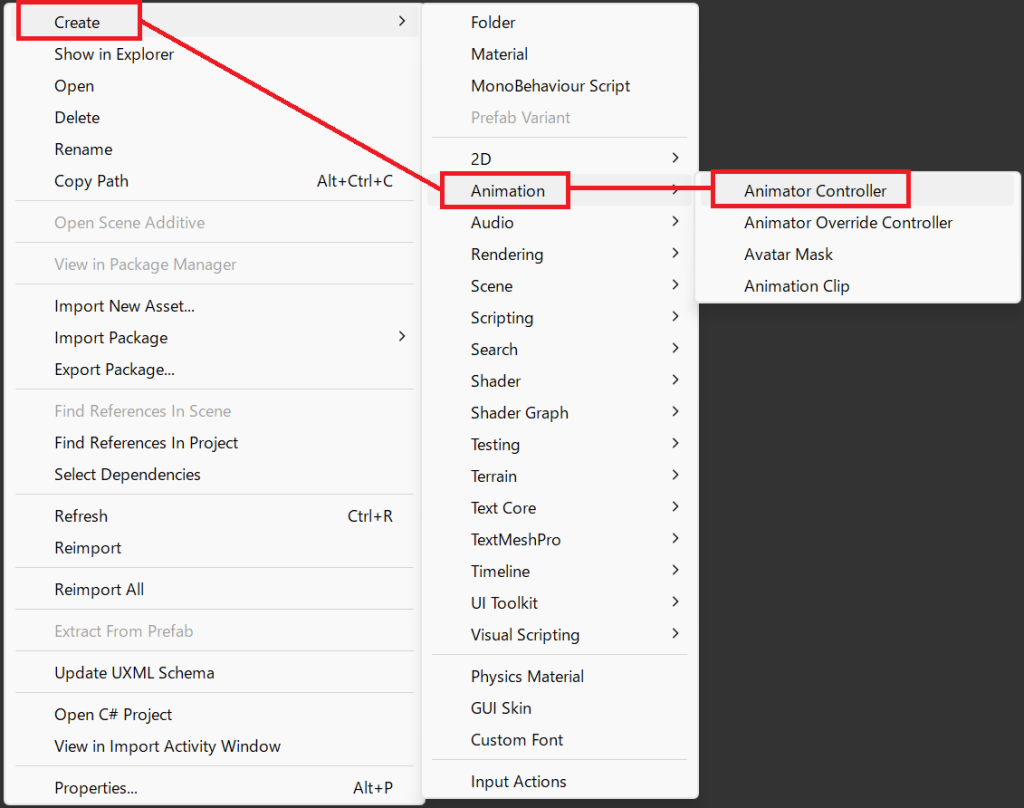The width and height of the screenshot is (1024, 808).
Task: Choose Reimport All
Action: [99, 590]
